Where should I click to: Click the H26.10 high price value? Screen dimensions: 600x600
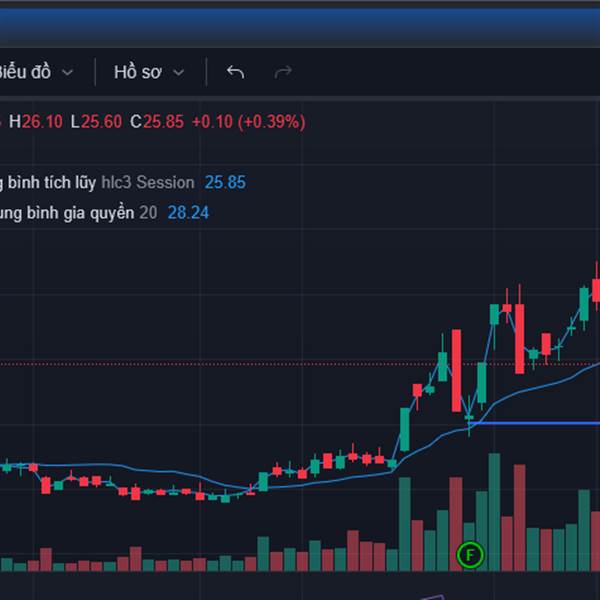pyautogui.click(x=36, y=122)
